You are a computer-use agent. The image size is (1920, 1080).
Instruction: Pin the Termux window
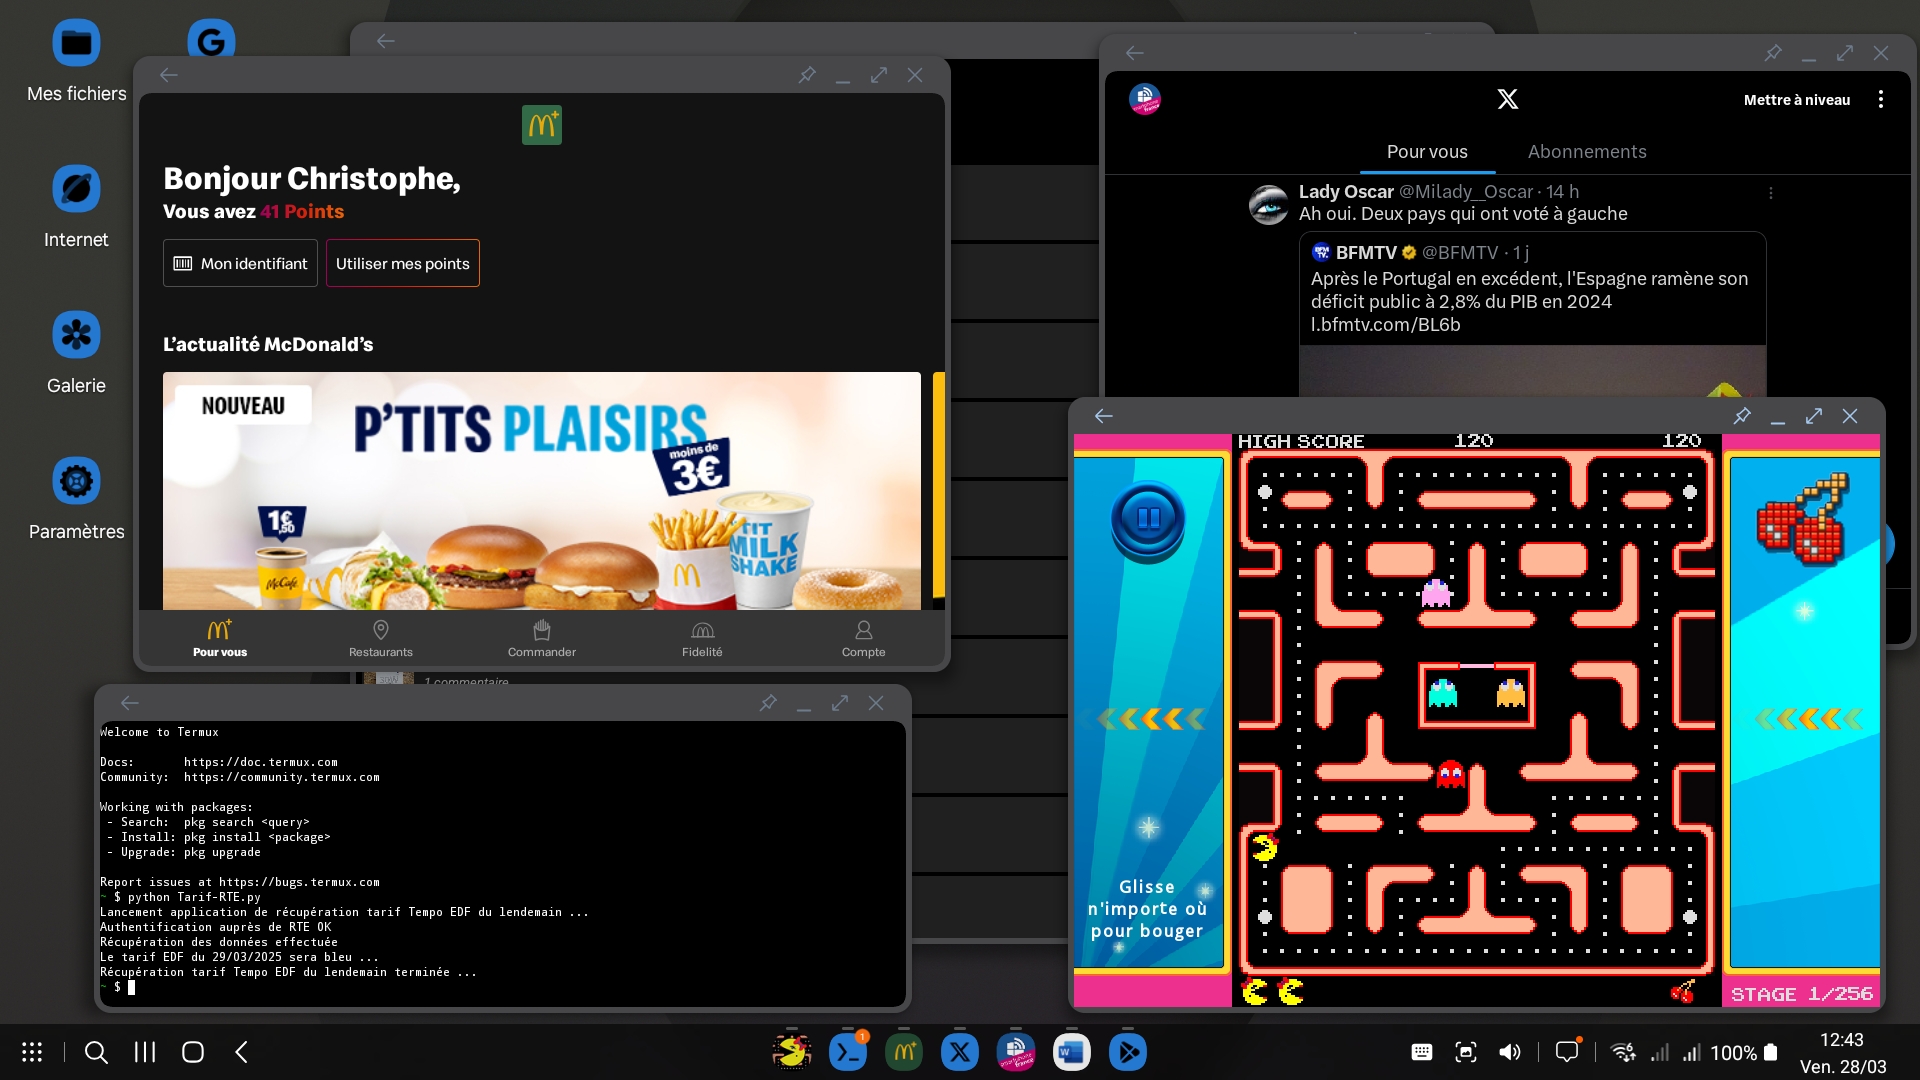pyautogui.click(x=768, y=703)
